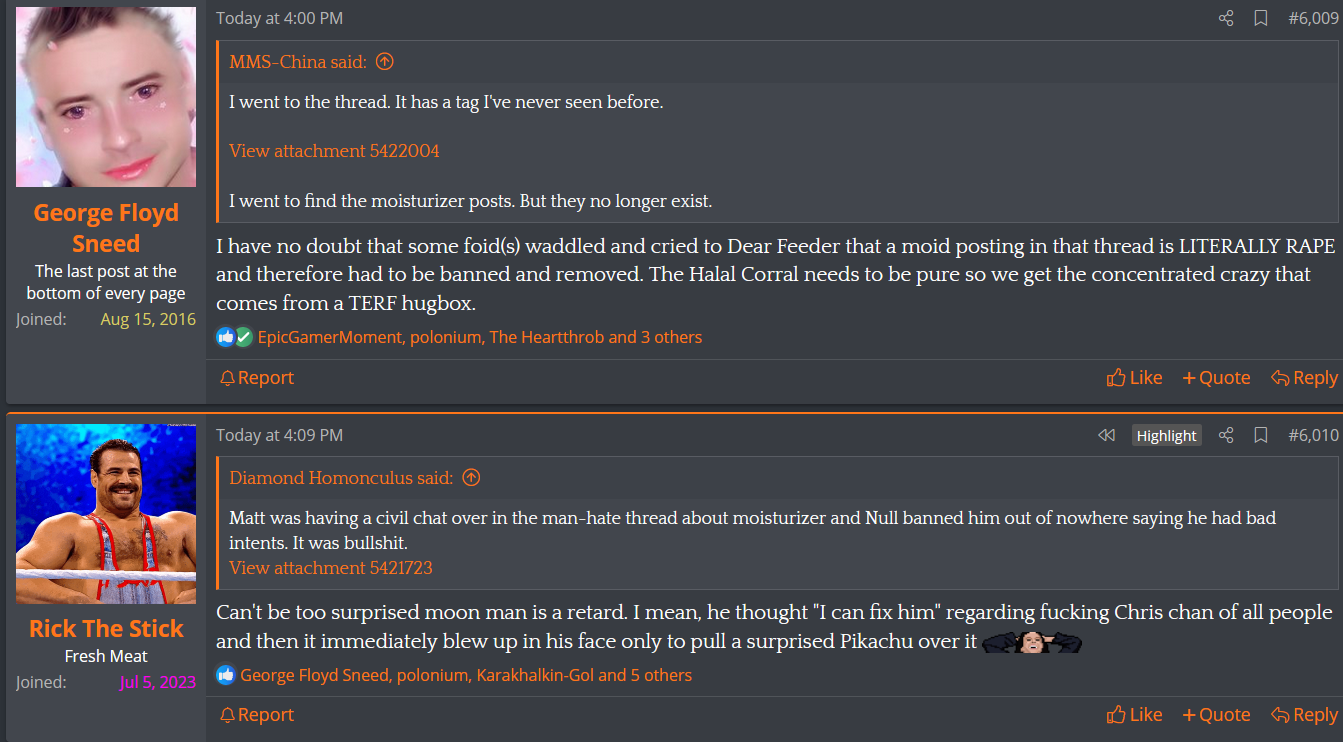
Task: Like Rick The Stick's post
Action: [x=1134, y=715]
